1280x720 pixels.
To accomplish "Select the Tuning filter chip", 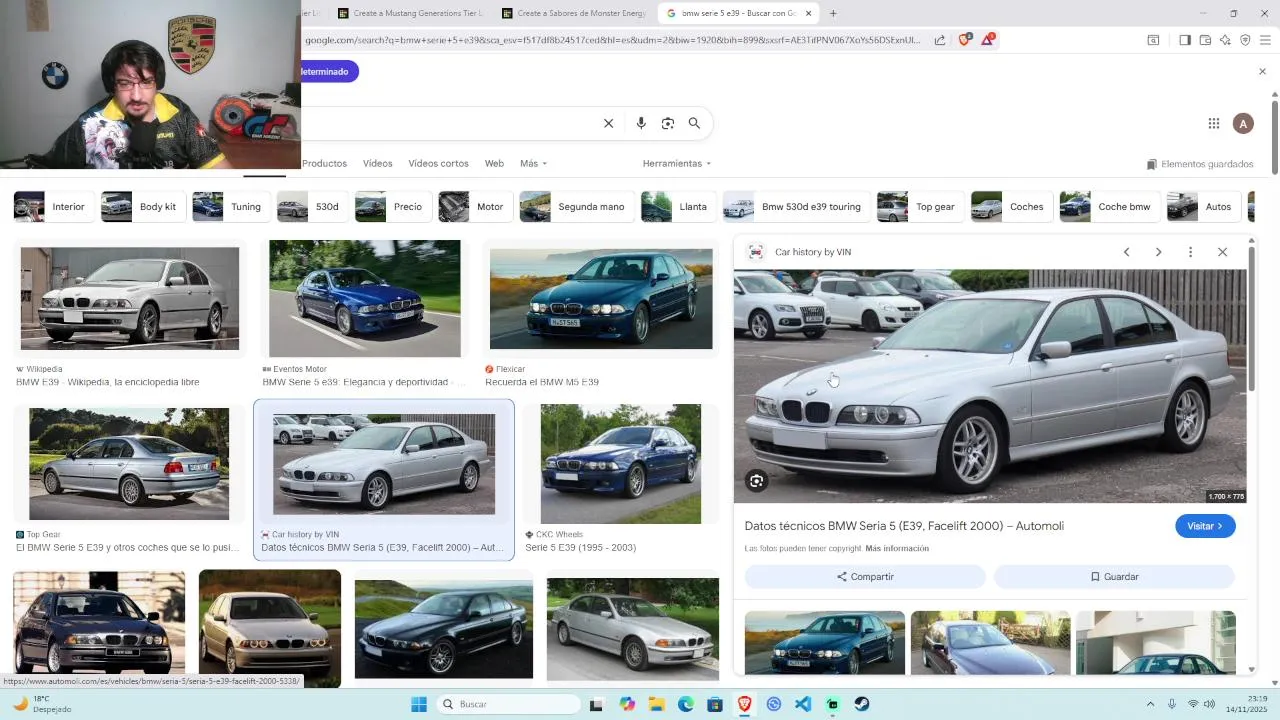I will pos(231,207).
